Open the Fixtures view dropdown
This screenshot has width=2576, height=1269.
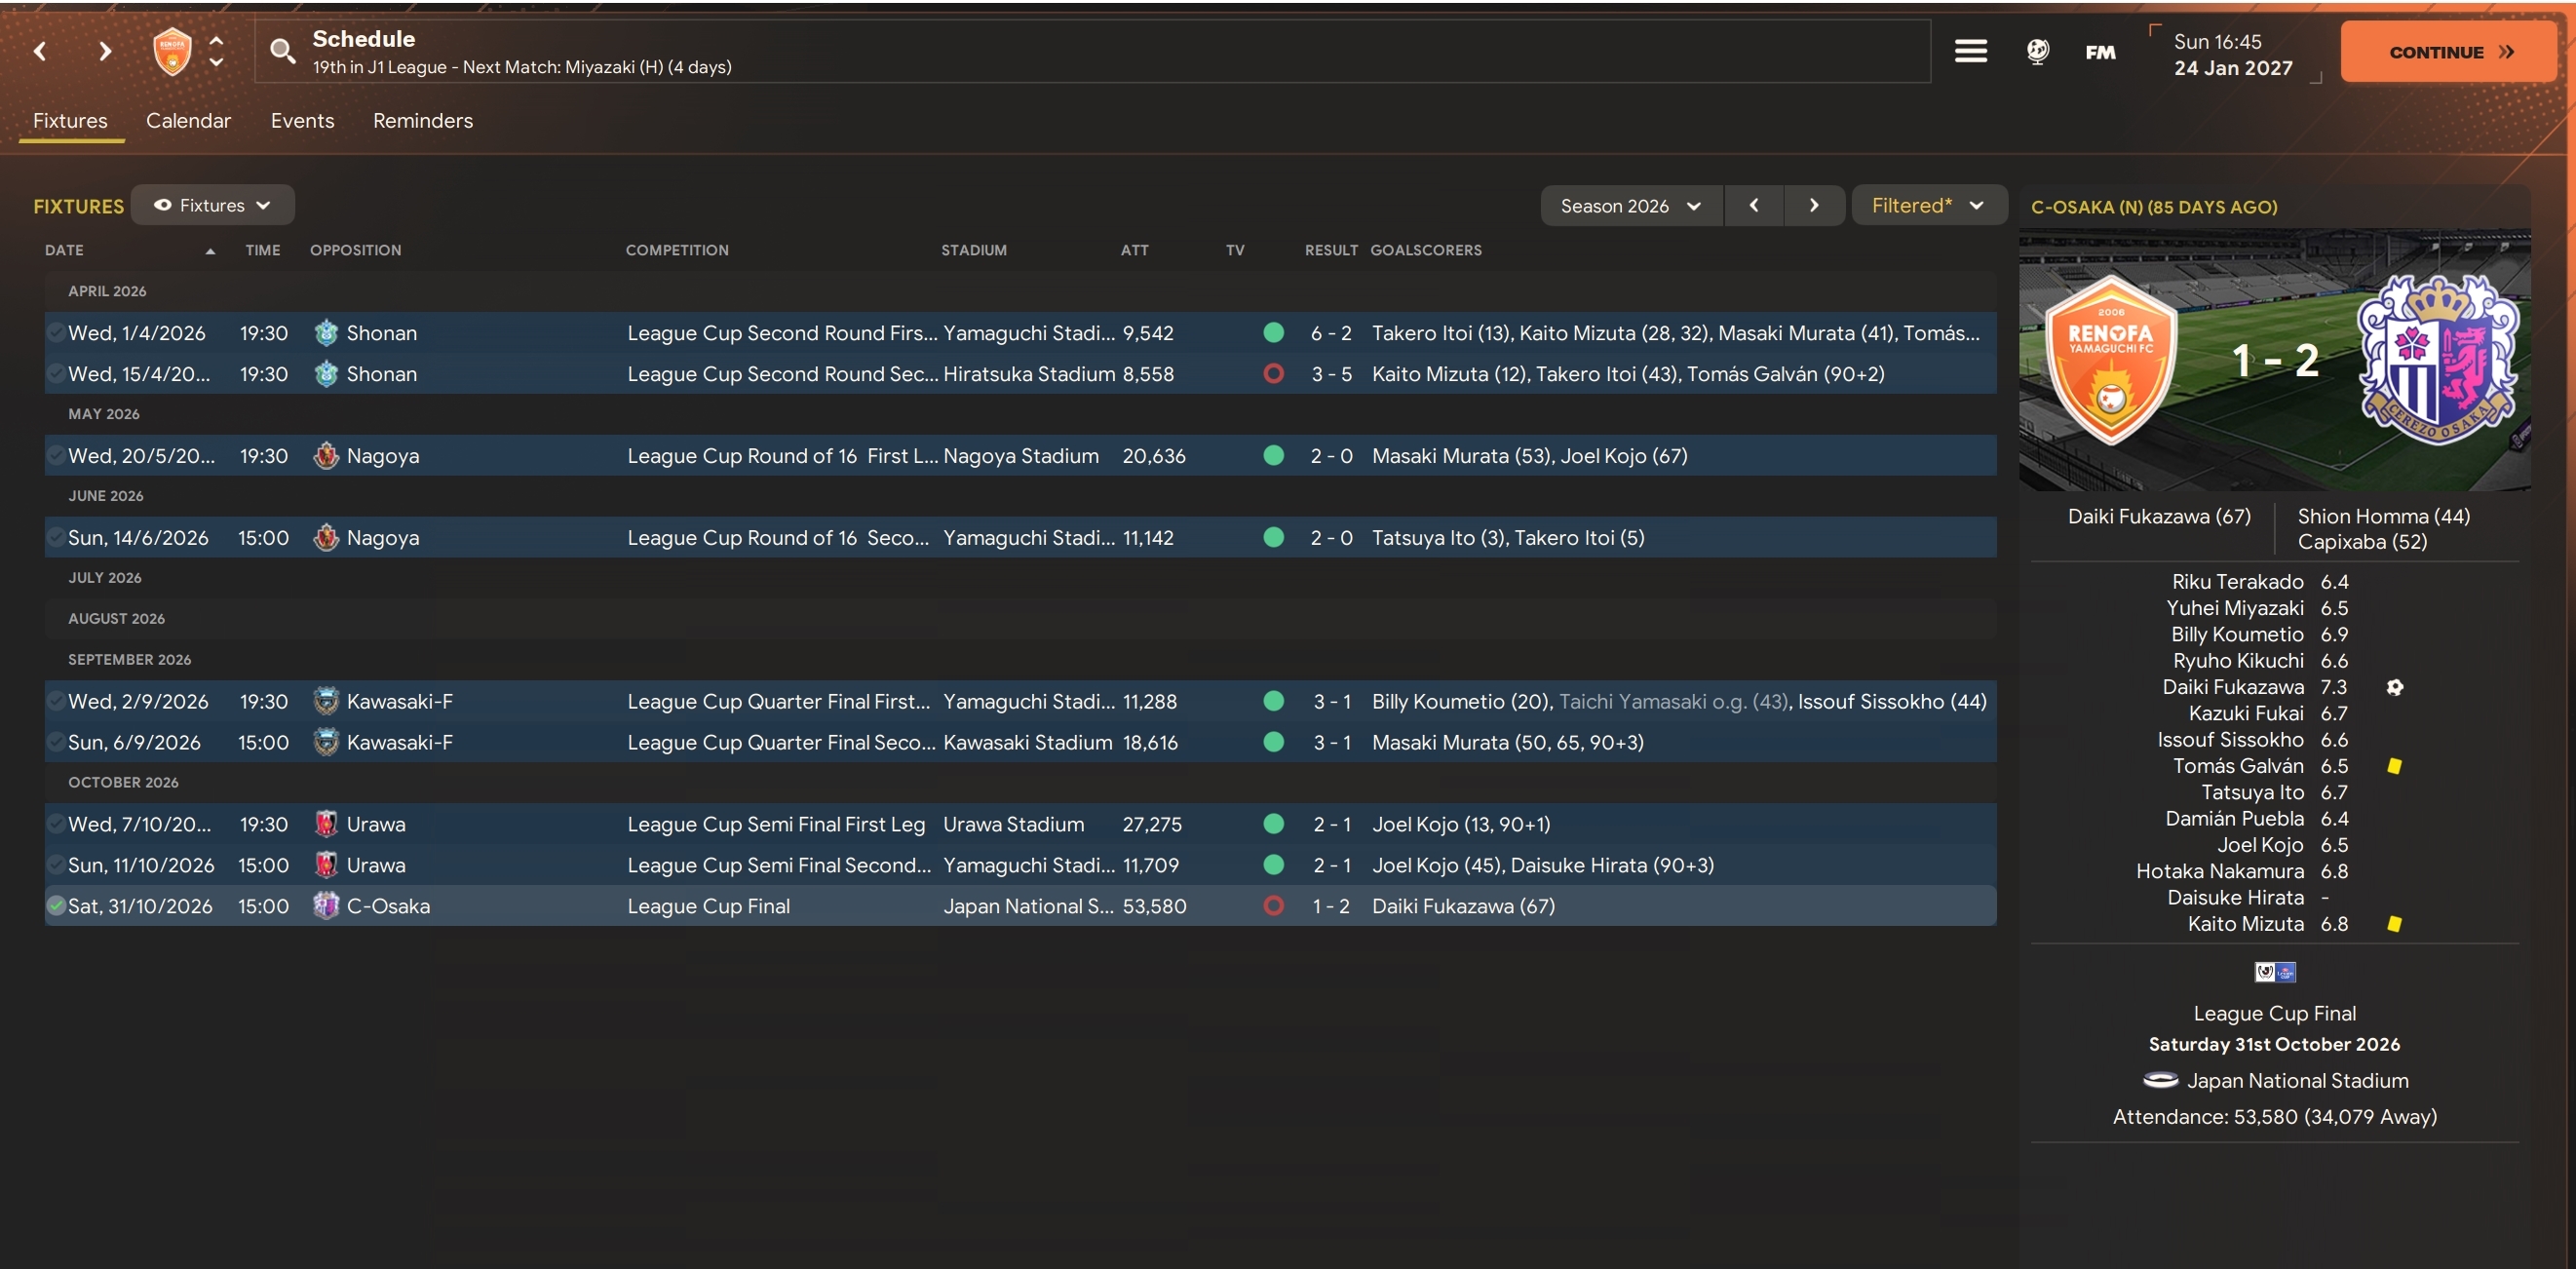tap(213, 205)
